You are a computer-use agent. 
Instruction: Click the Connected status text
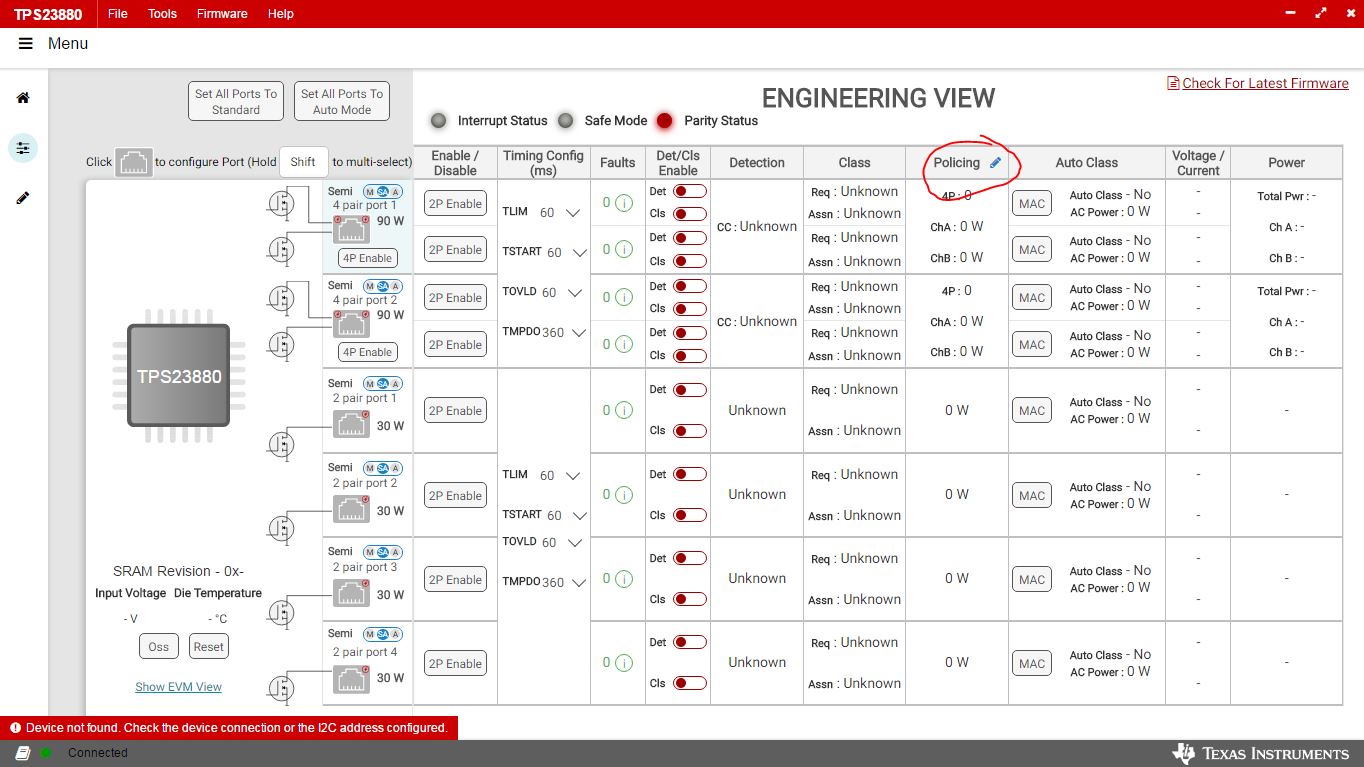[98, 753]
